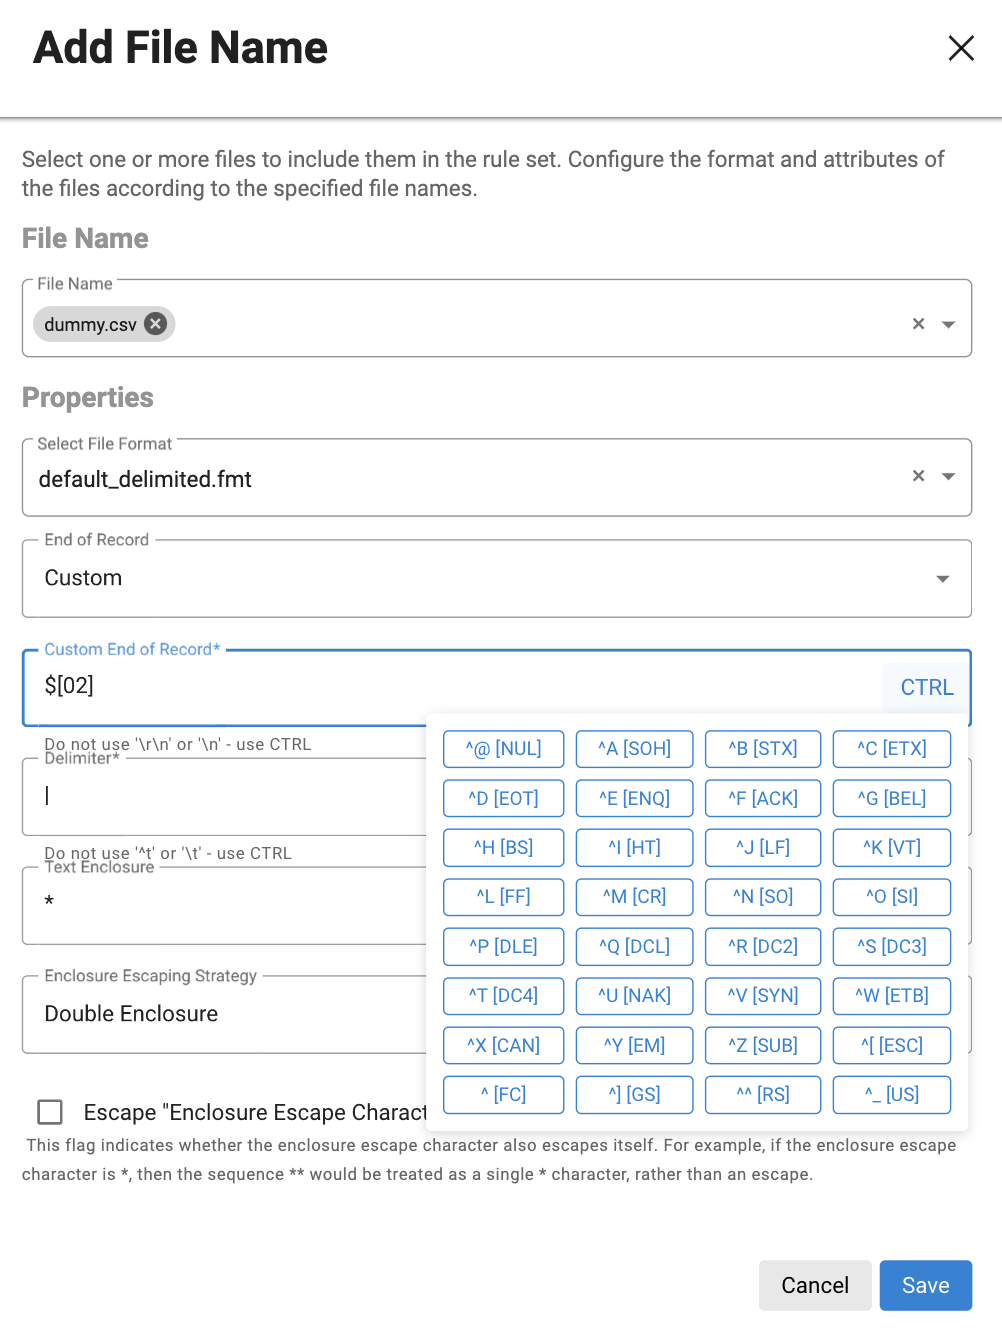Open the Select File Format dropdown

point(949,477)
